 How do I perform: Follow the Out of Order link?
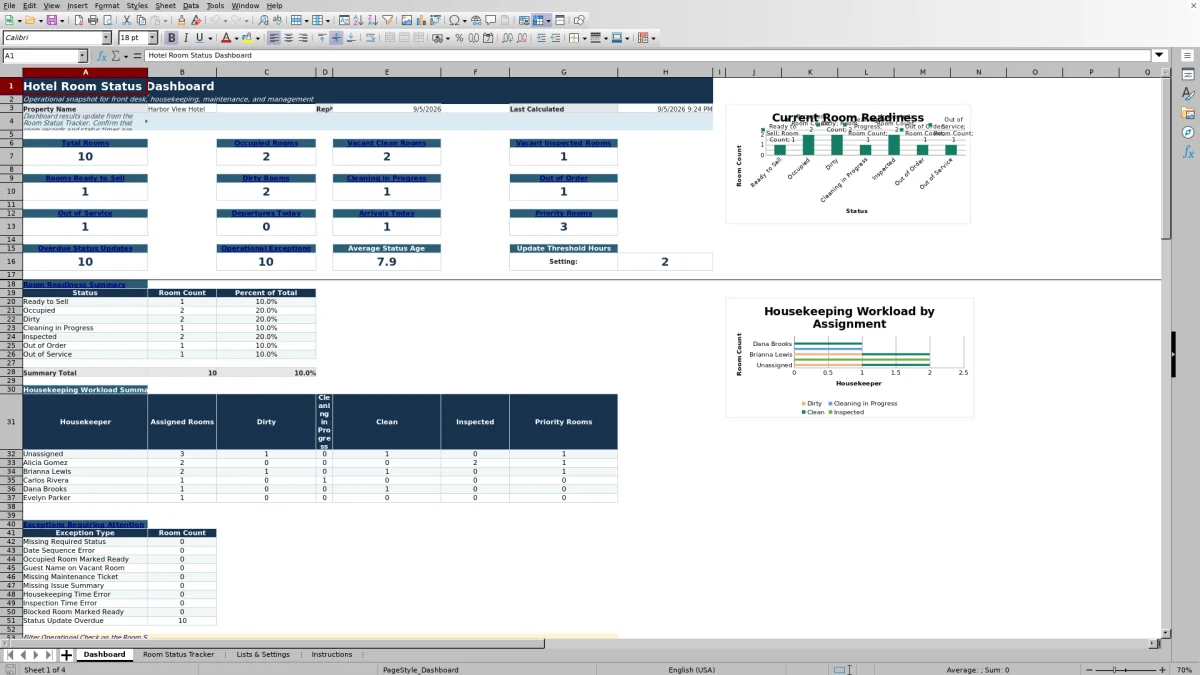click(x=563, y=178)
